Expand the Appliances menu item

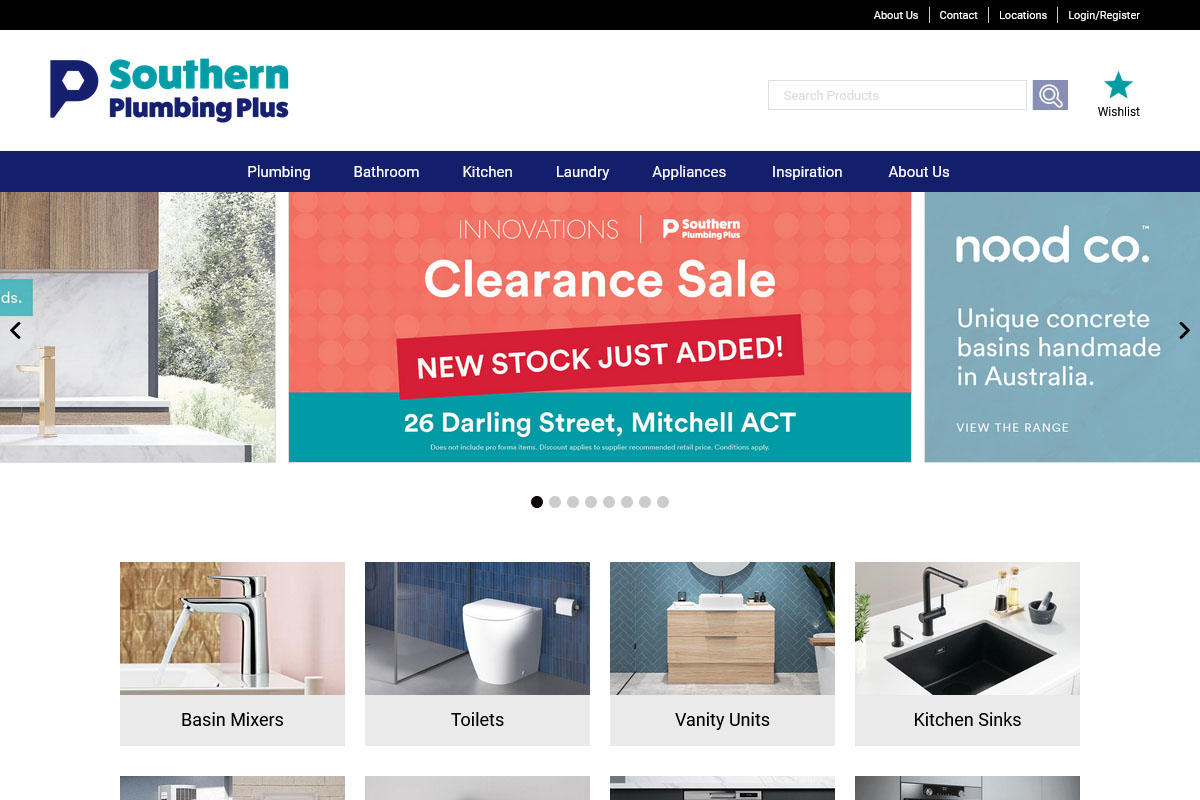tap(689, 172)
